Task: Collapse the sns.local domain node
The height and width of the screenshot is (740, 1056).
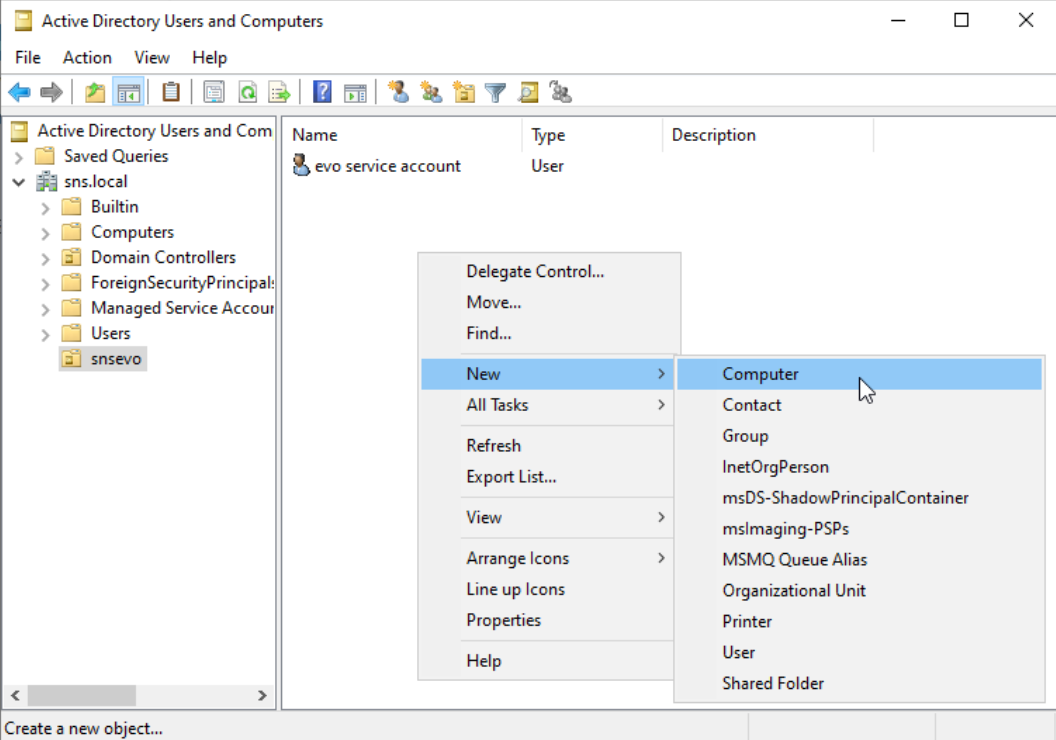Action: (19, 182)
